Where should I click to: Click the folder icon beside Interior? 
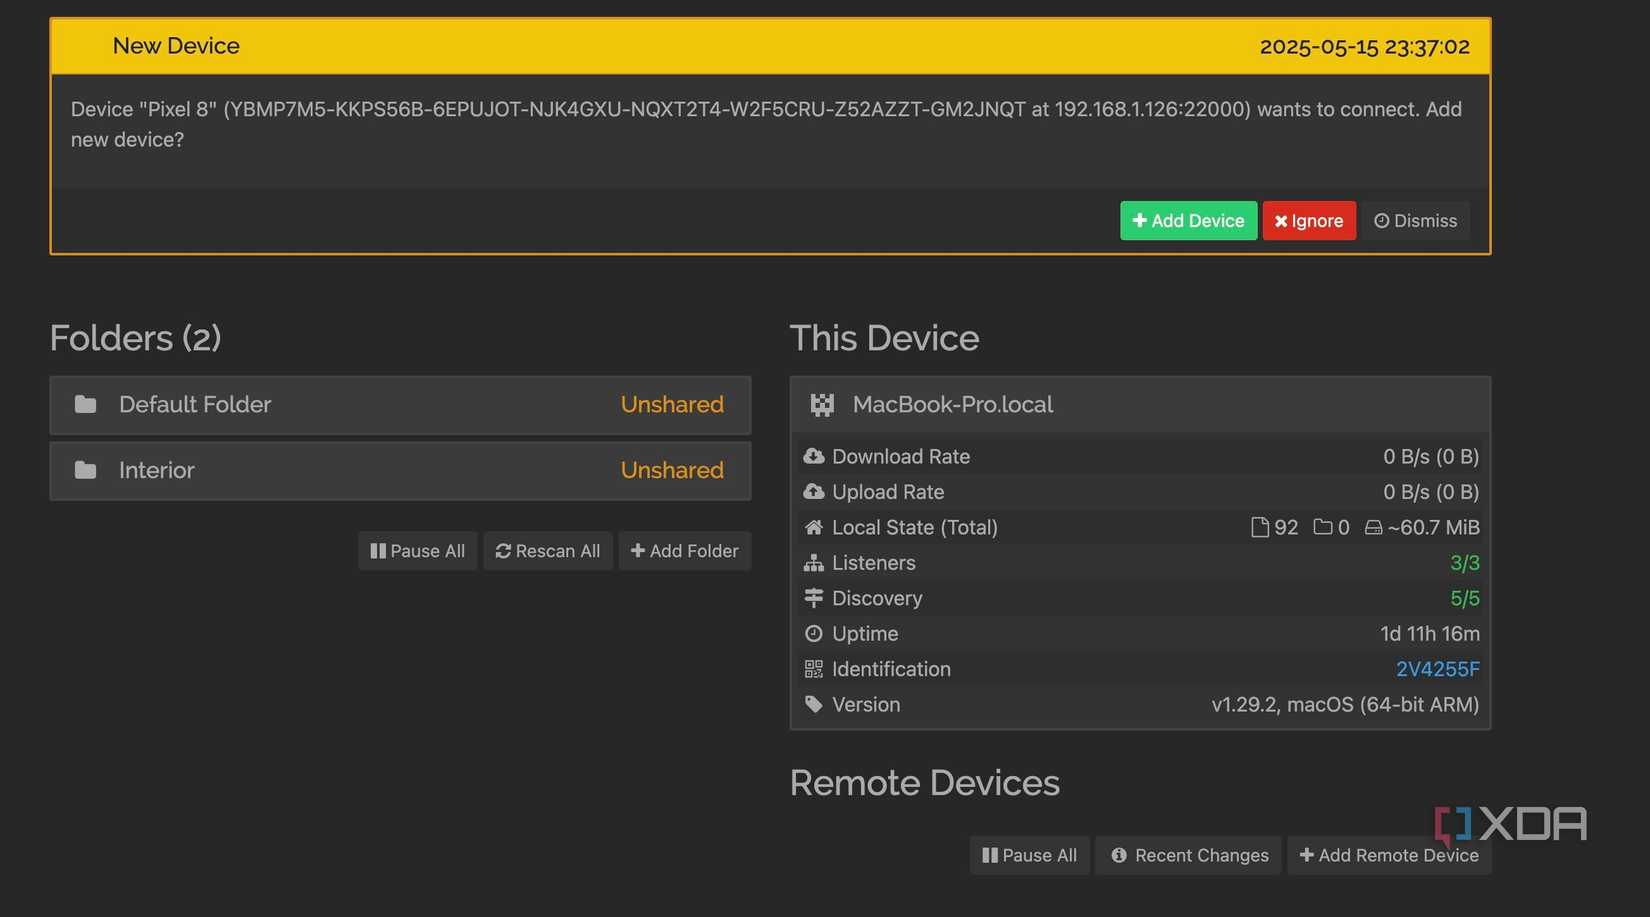click(85, 470)
